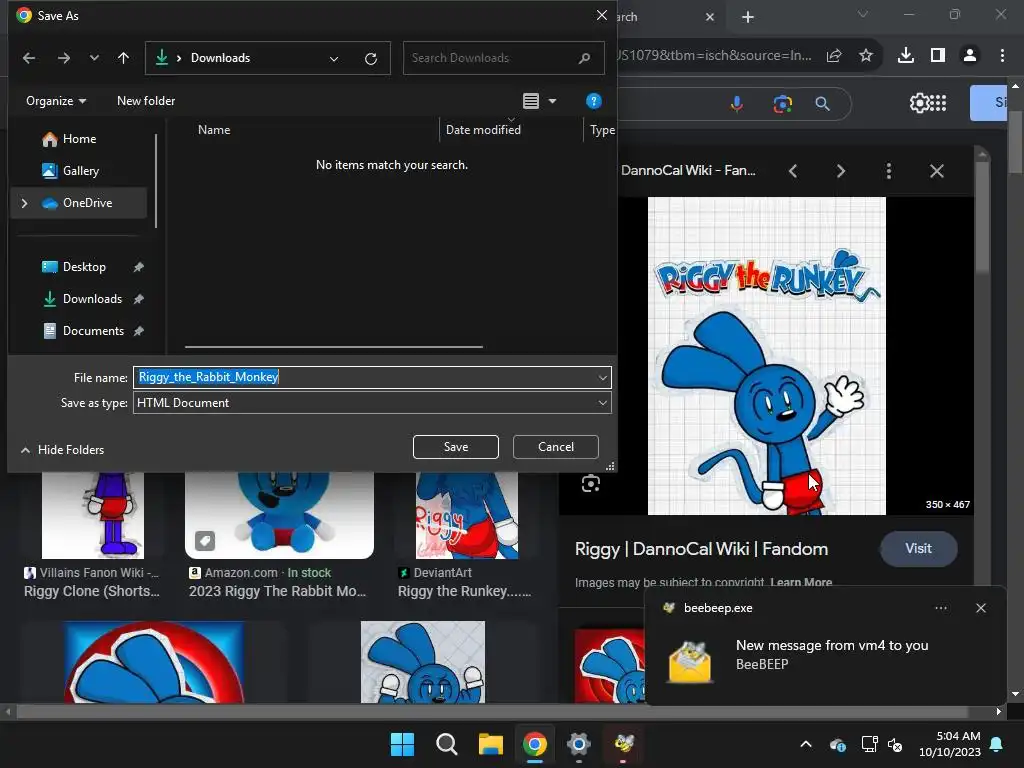Expand Downloads address bar dropdown

tap(334, 59)
